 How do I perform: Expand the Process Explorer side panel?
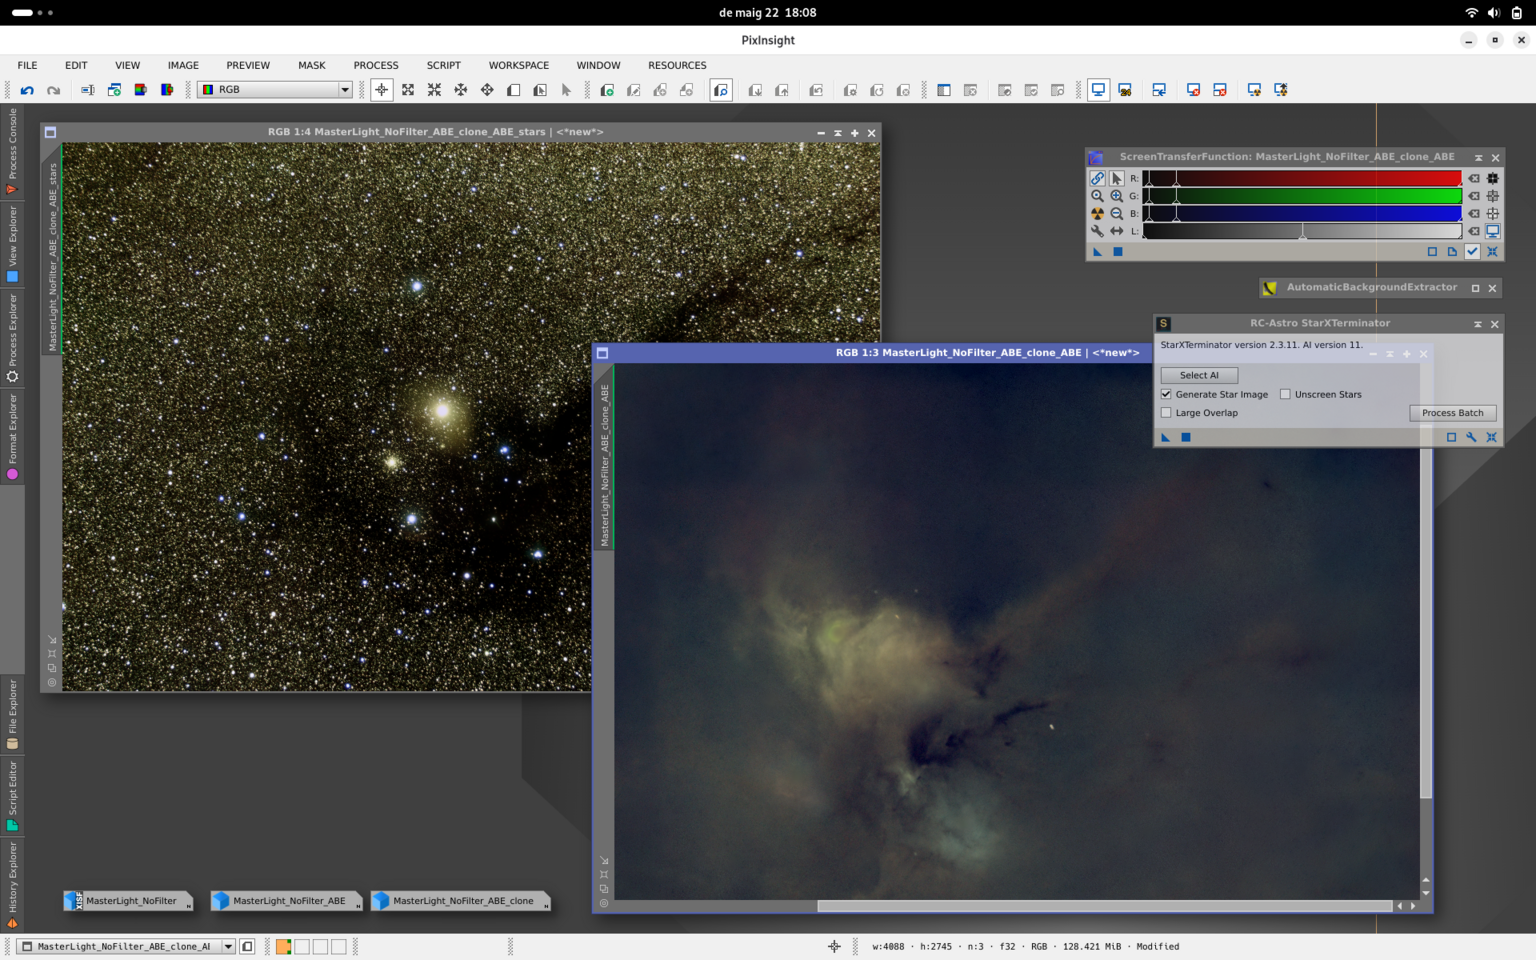[12, 337]
